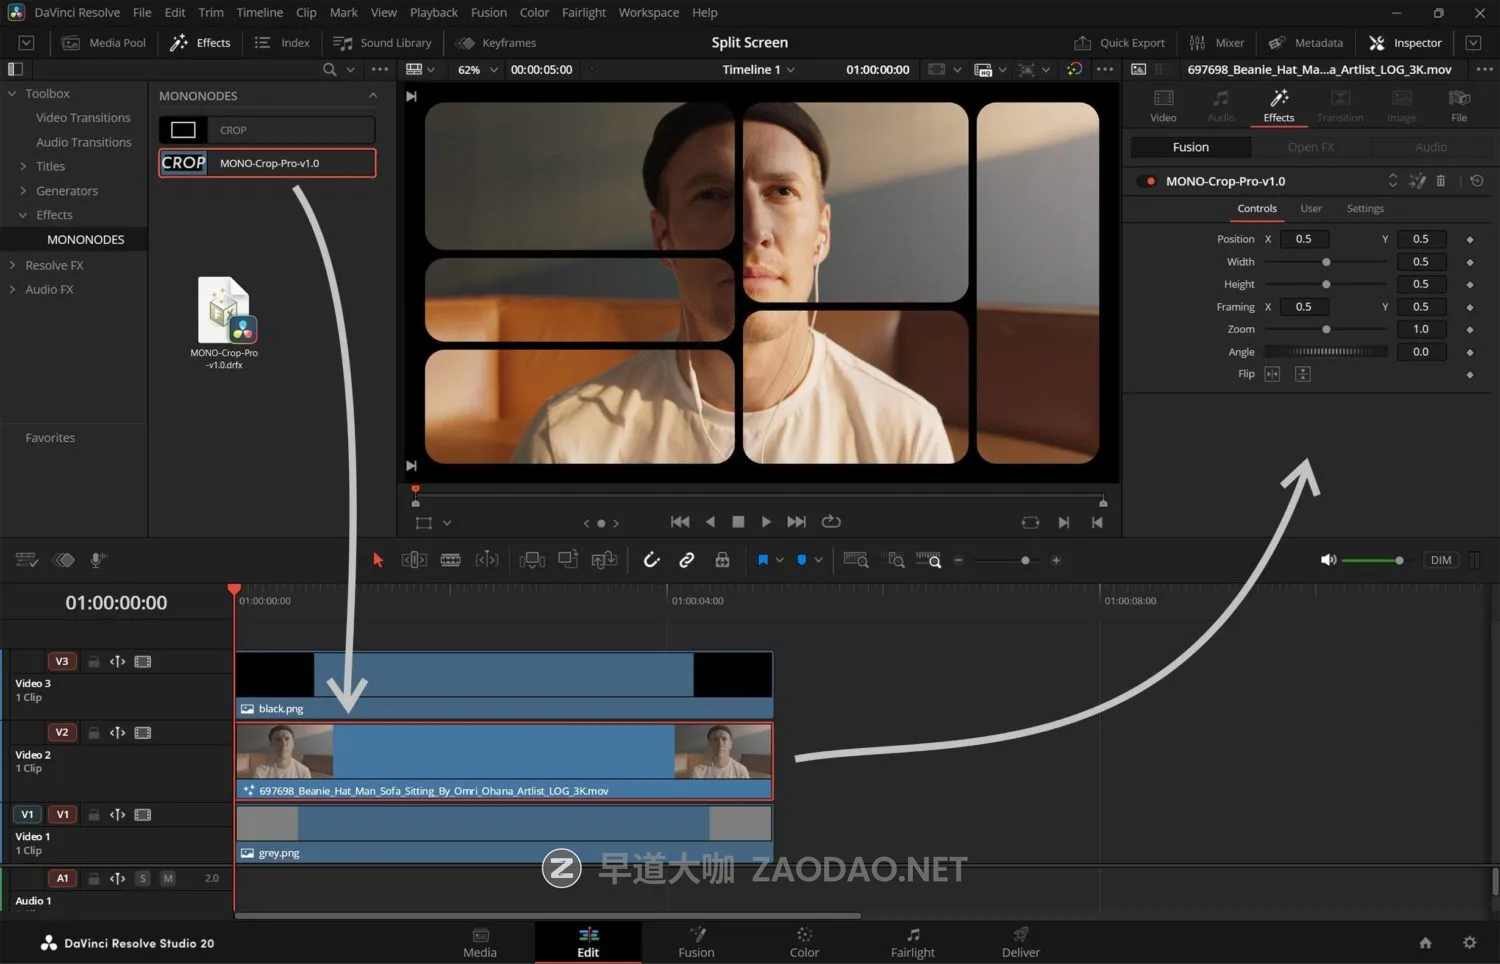Collapse the MONONODES effects group
Screen dimensions: 1500x964
pos(373,96)
